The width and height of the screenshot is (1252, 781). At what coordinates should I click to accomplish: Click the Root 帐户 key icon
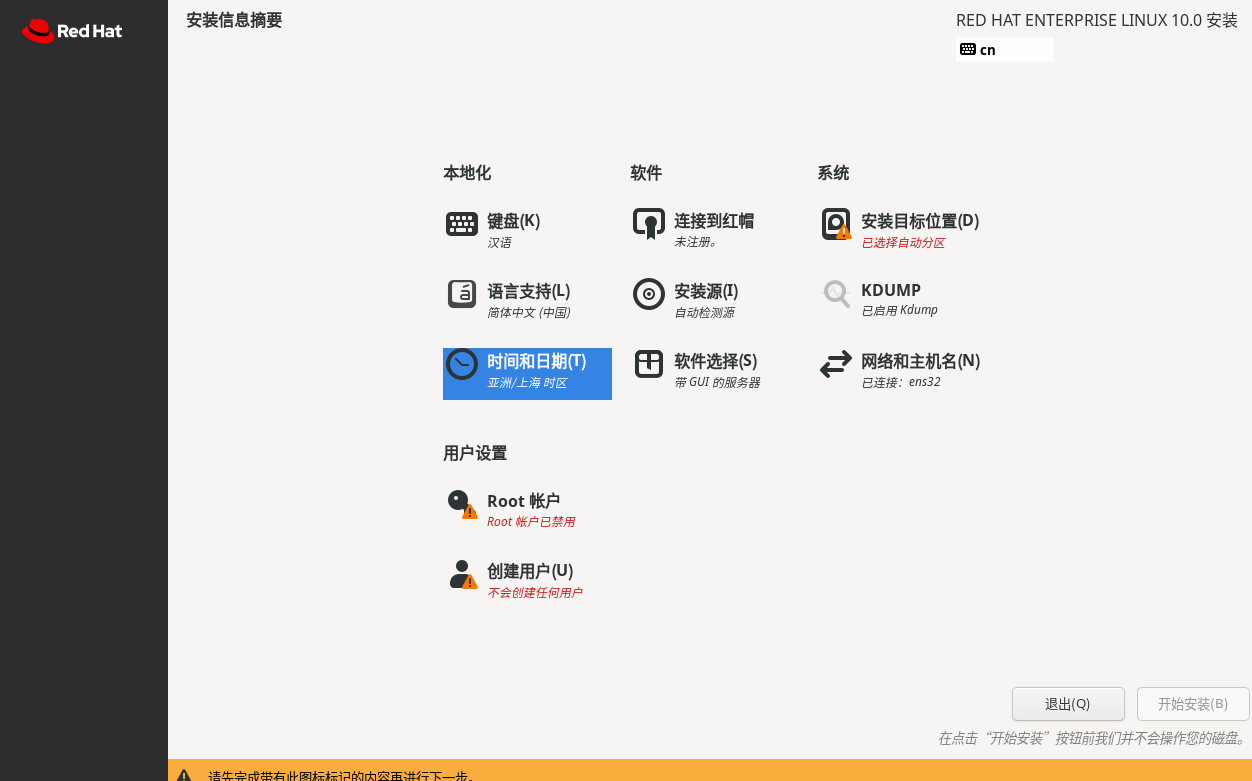click(462, 504)
